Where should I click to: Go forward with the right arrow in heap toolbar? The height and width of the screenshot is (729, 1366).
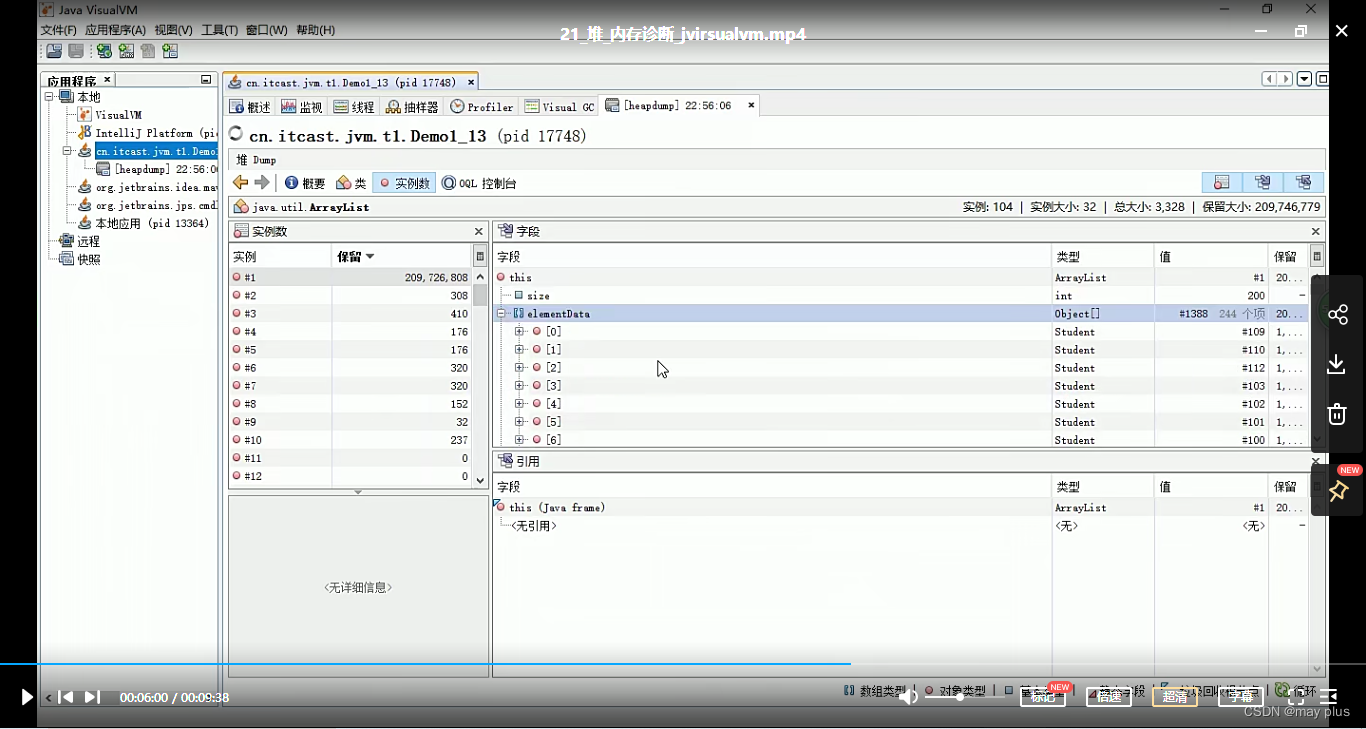coord(262,182)
